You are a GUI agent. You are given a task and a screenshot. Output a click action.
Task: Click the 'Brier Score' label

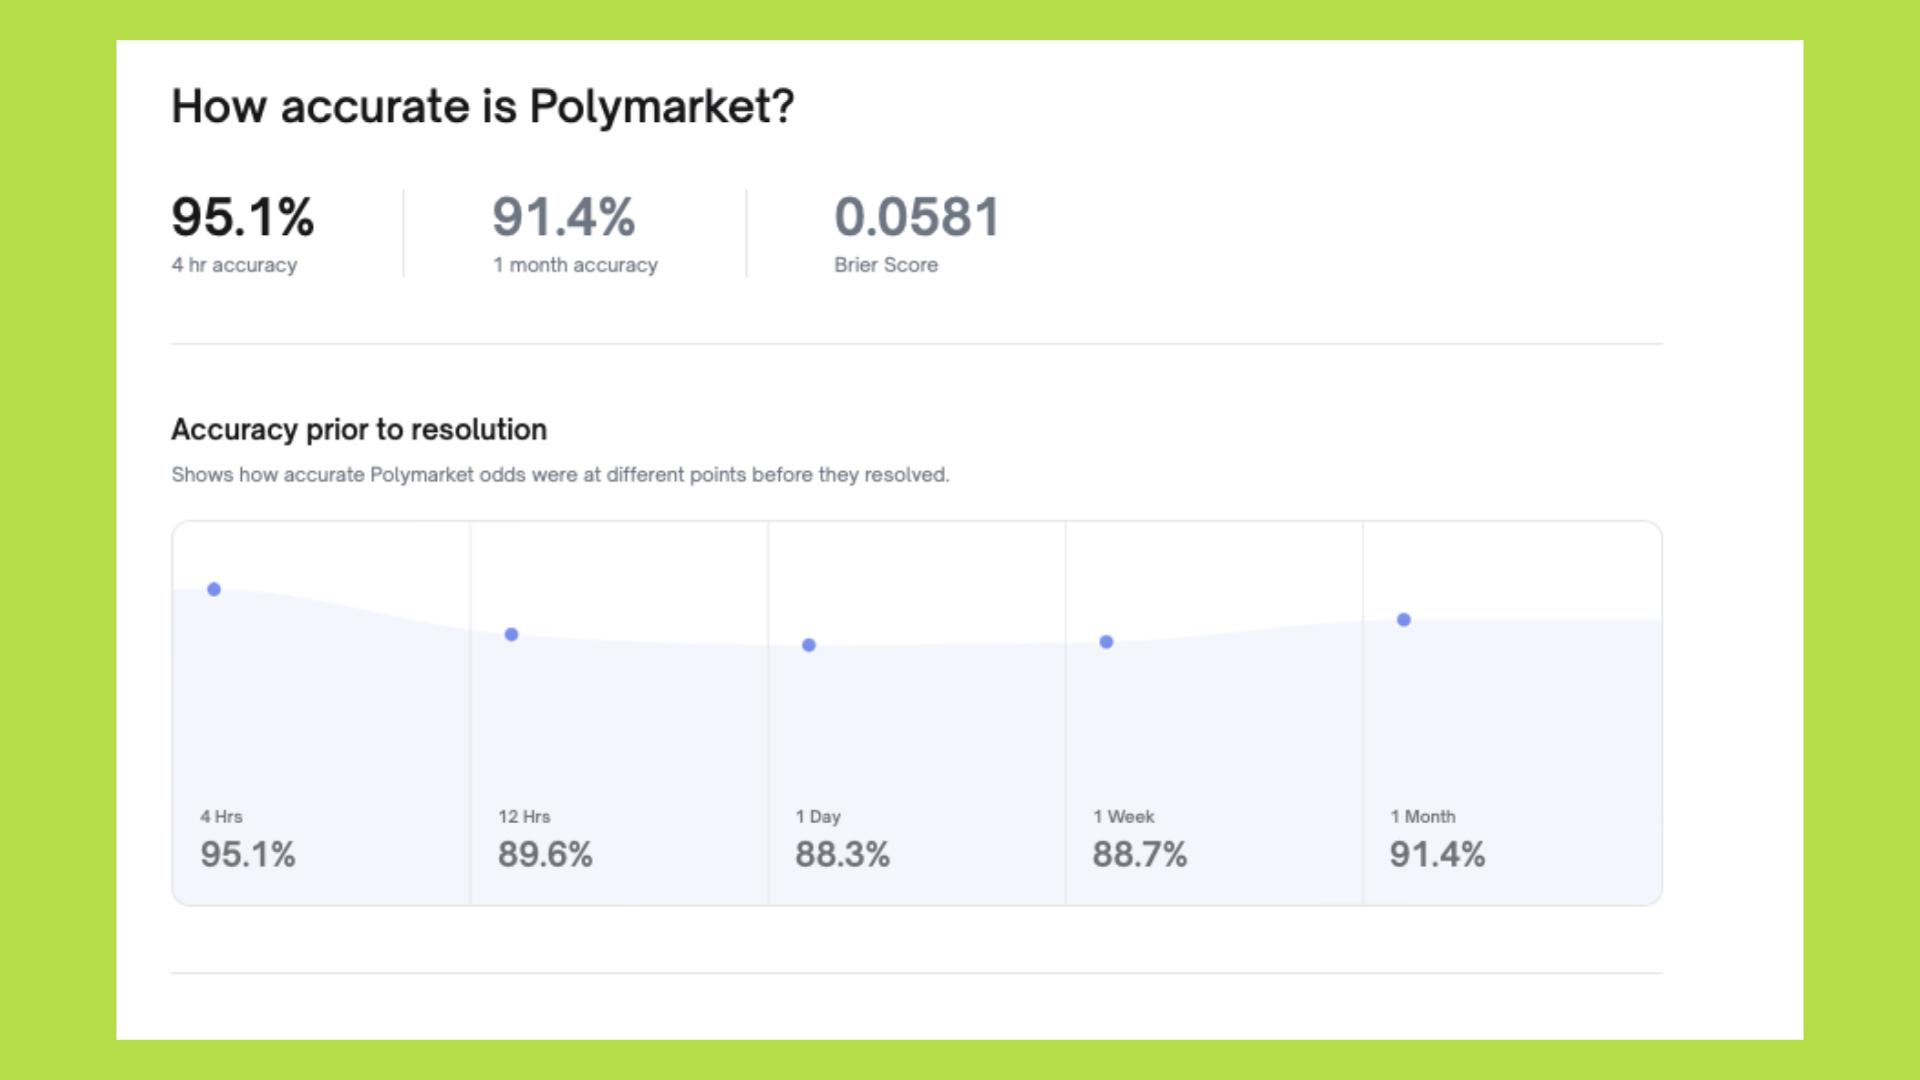tap(887, 265)
